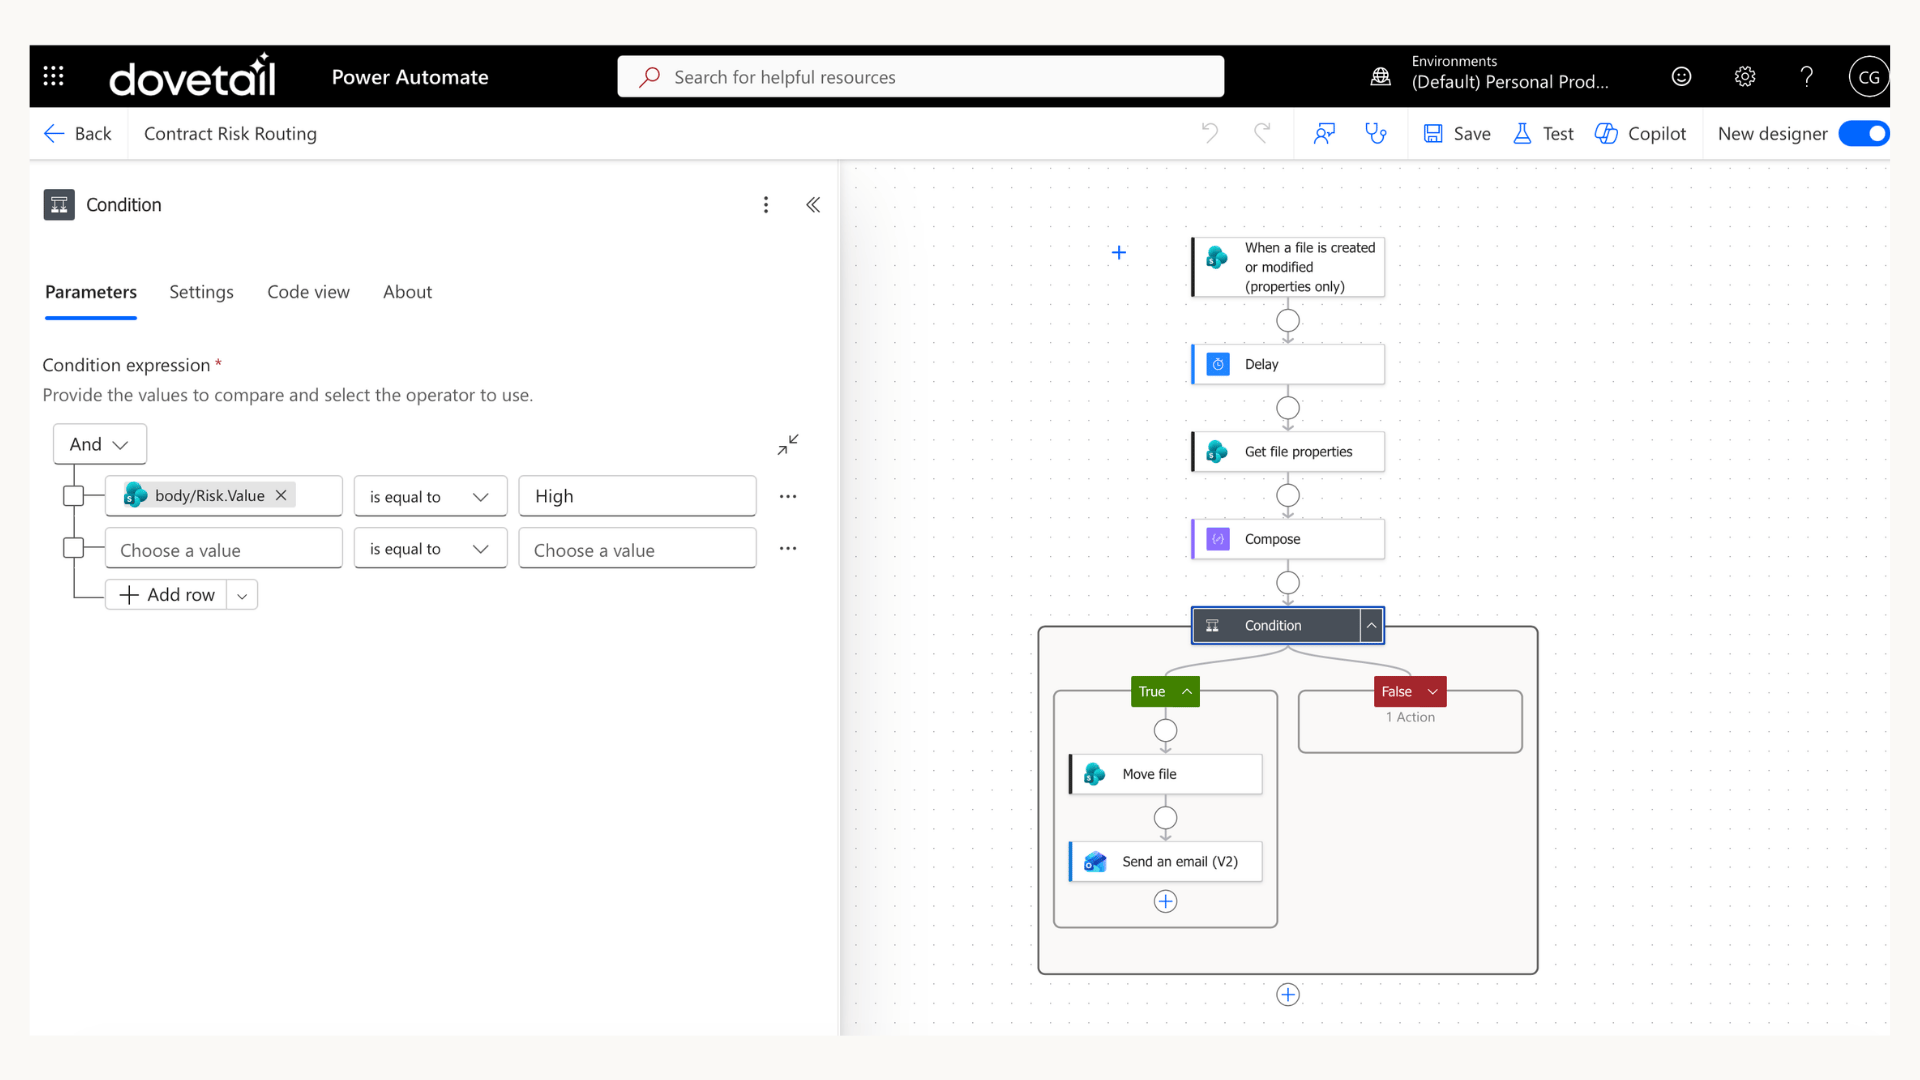Toggle the New designer switch
This screenshot has height=1080, width=1920.
coord(1863,133)
